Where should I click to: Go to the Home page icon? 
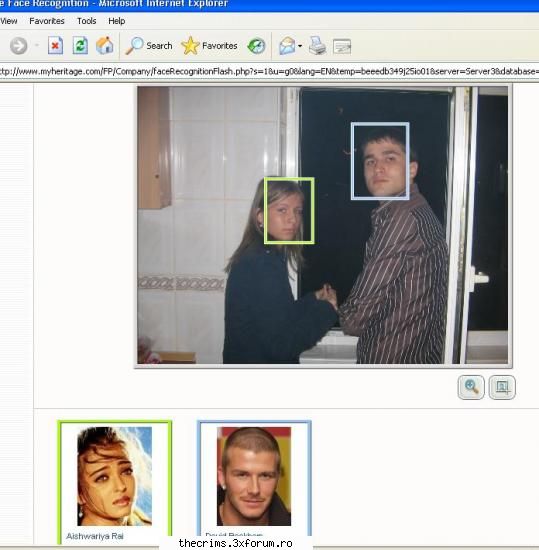click(105, 46)
